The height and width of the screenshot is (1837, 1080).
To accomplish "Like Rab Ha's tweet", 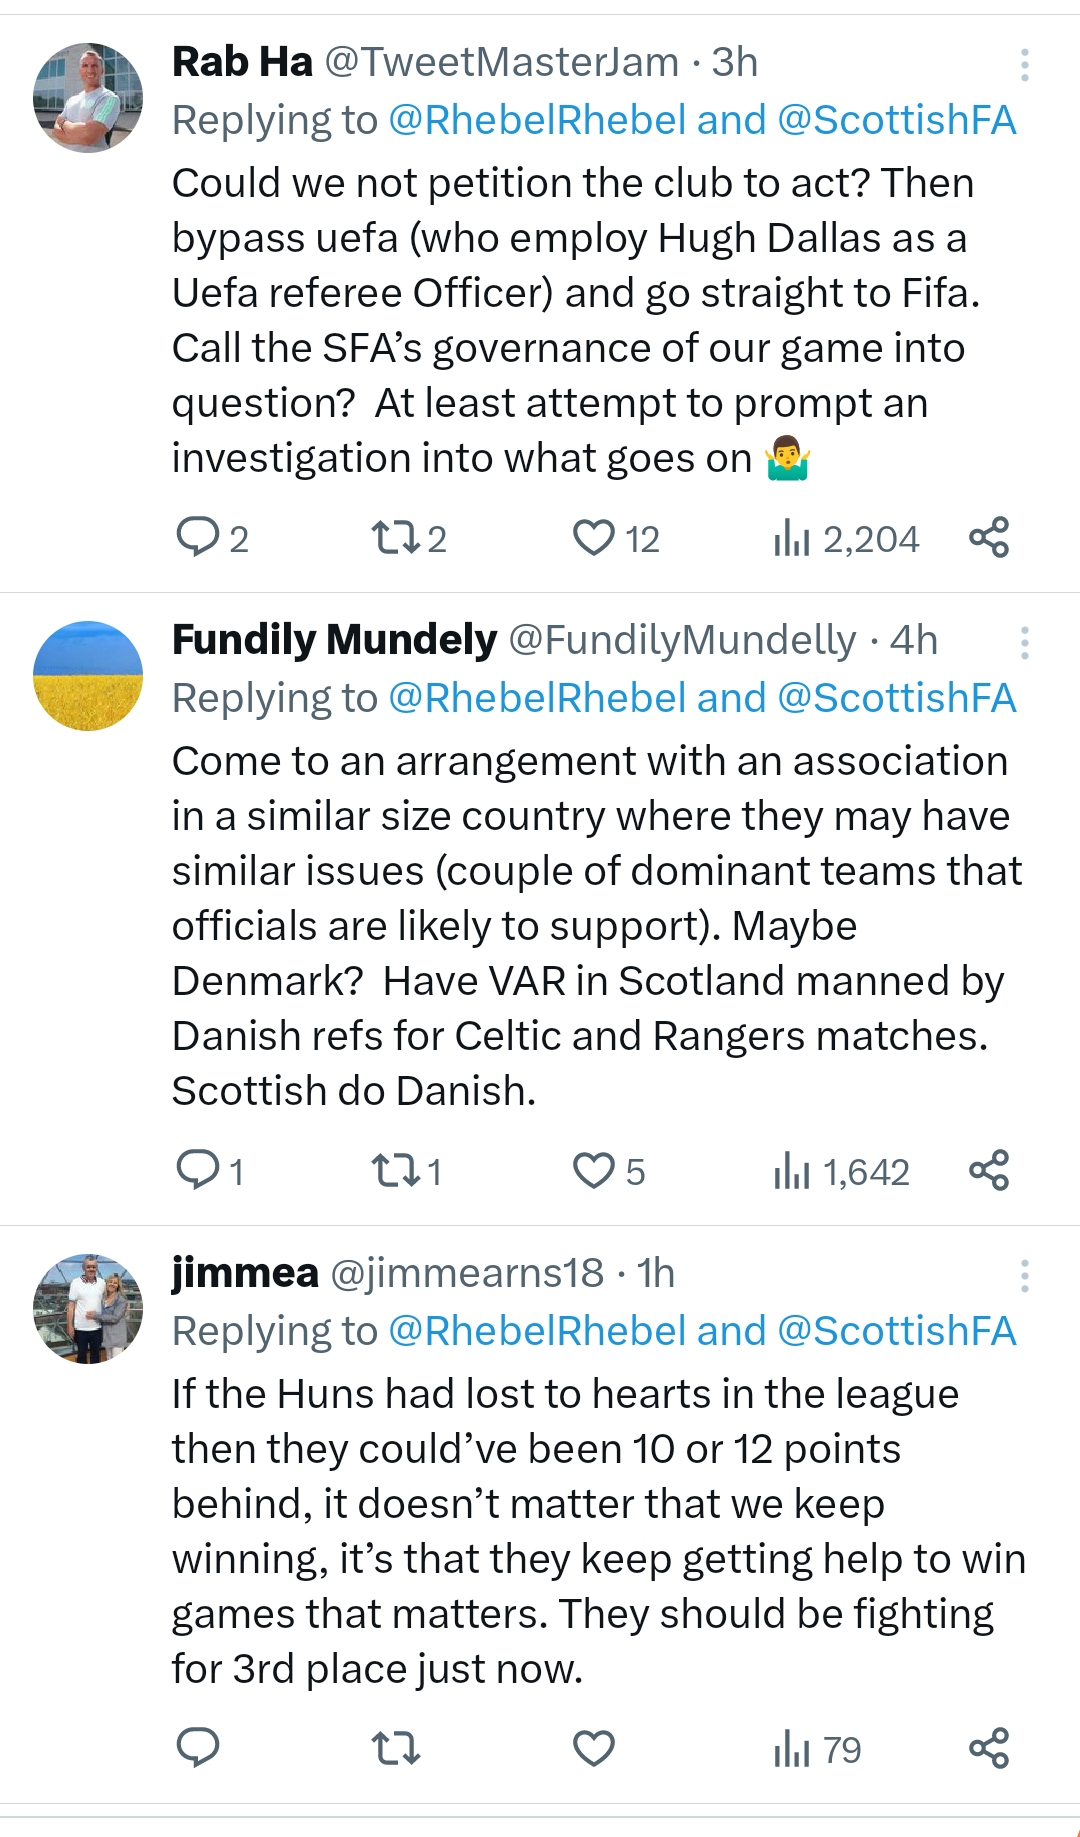I will click(593, 538).
